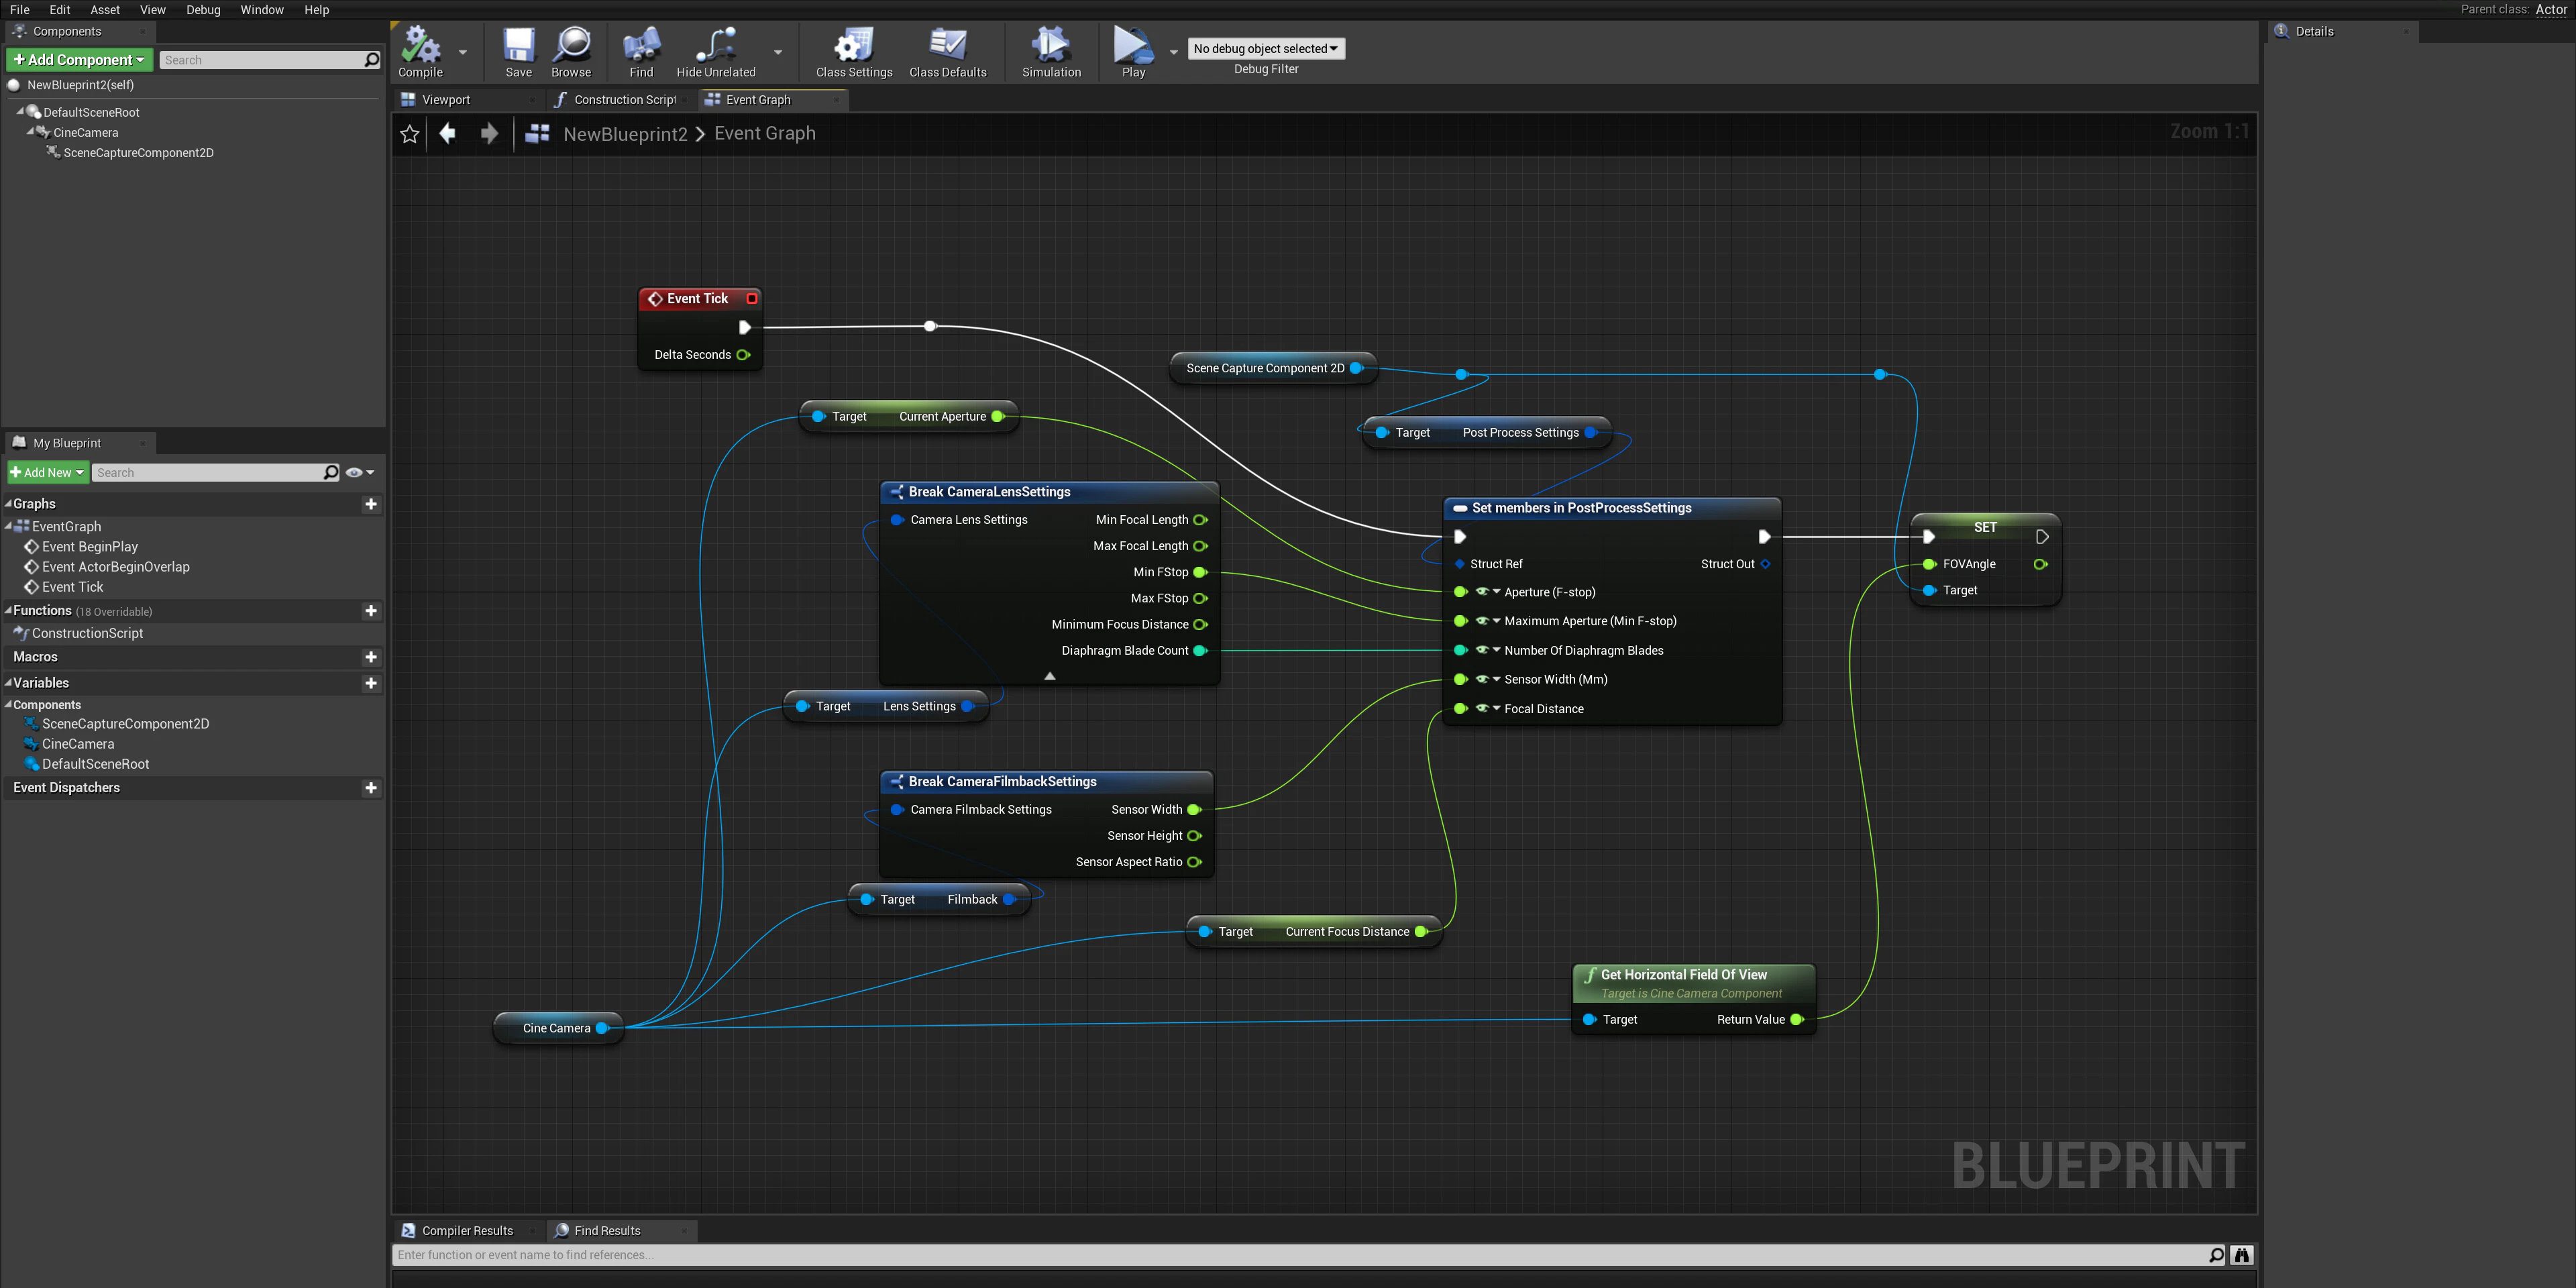Click the Play button in the toolbar
Image resolution: width=2576 pixels, height=1288 pixels.
[1133, 52]
